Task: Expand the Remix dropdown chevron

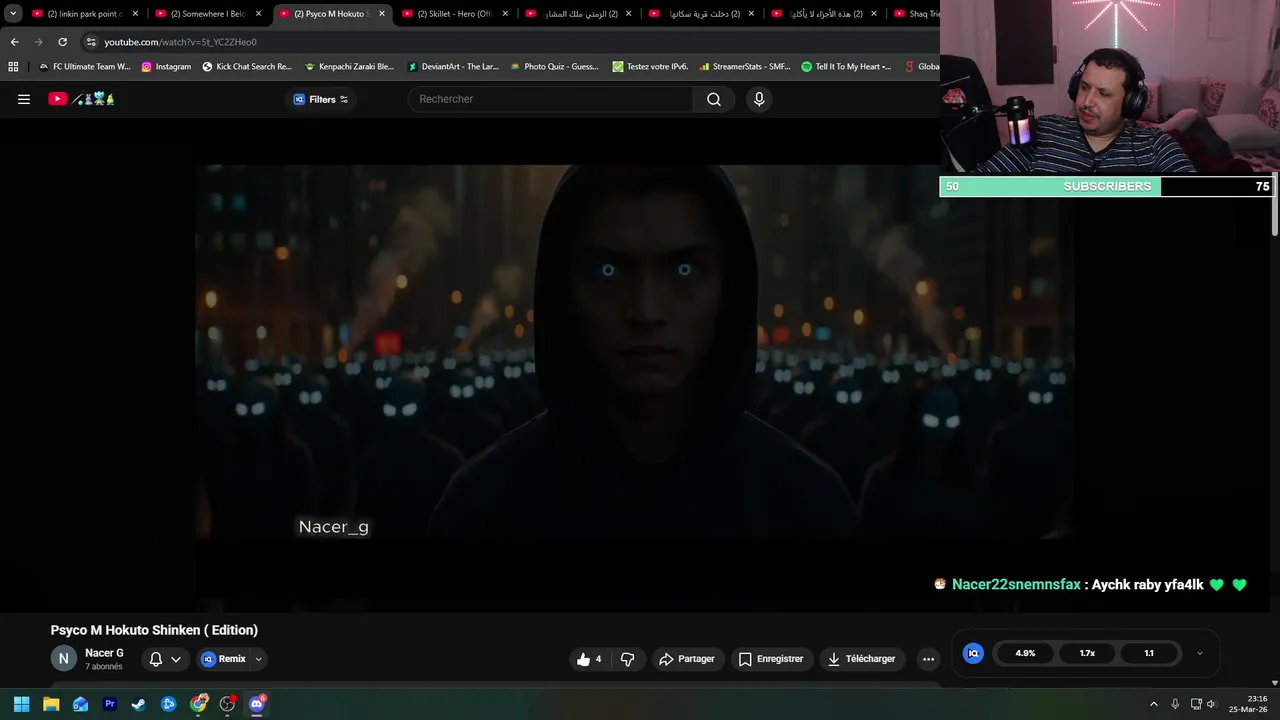Action: click(258, 659)
